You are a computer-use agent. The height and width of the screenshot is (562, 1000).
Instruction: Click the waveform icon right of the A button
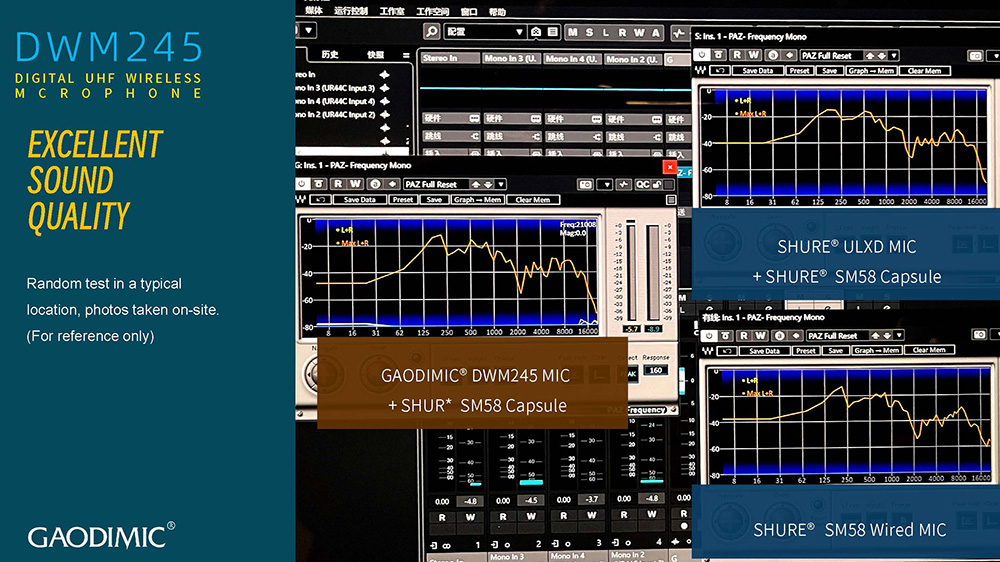pyautogui.click(x=678, y=32)
